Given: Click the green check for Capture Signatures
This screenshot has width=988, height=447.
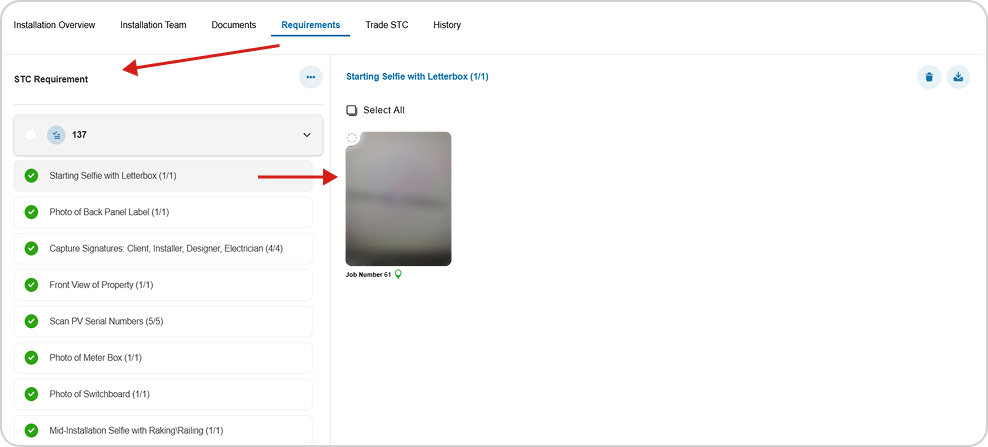Looking at the screenshot, I should point(31,248).
